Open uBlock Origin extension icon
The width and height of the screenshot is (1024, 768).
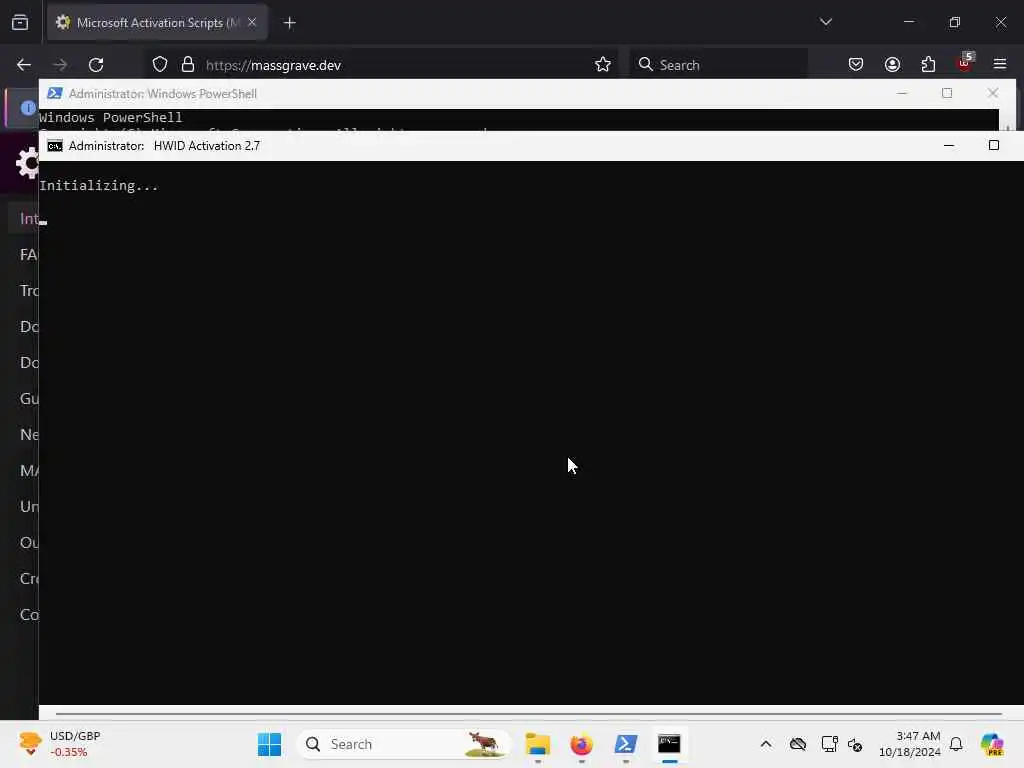coord(965,63)
